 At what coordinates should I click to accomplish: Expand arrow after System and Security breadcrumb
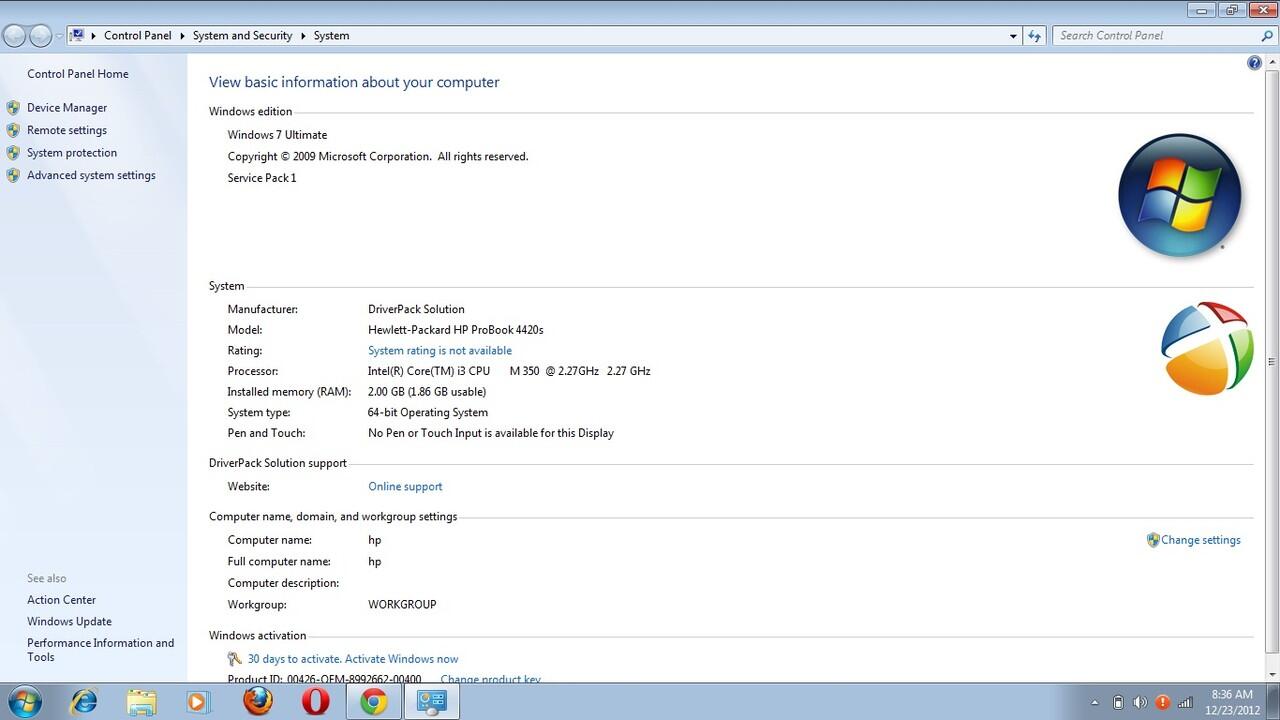tap(303, 36)
